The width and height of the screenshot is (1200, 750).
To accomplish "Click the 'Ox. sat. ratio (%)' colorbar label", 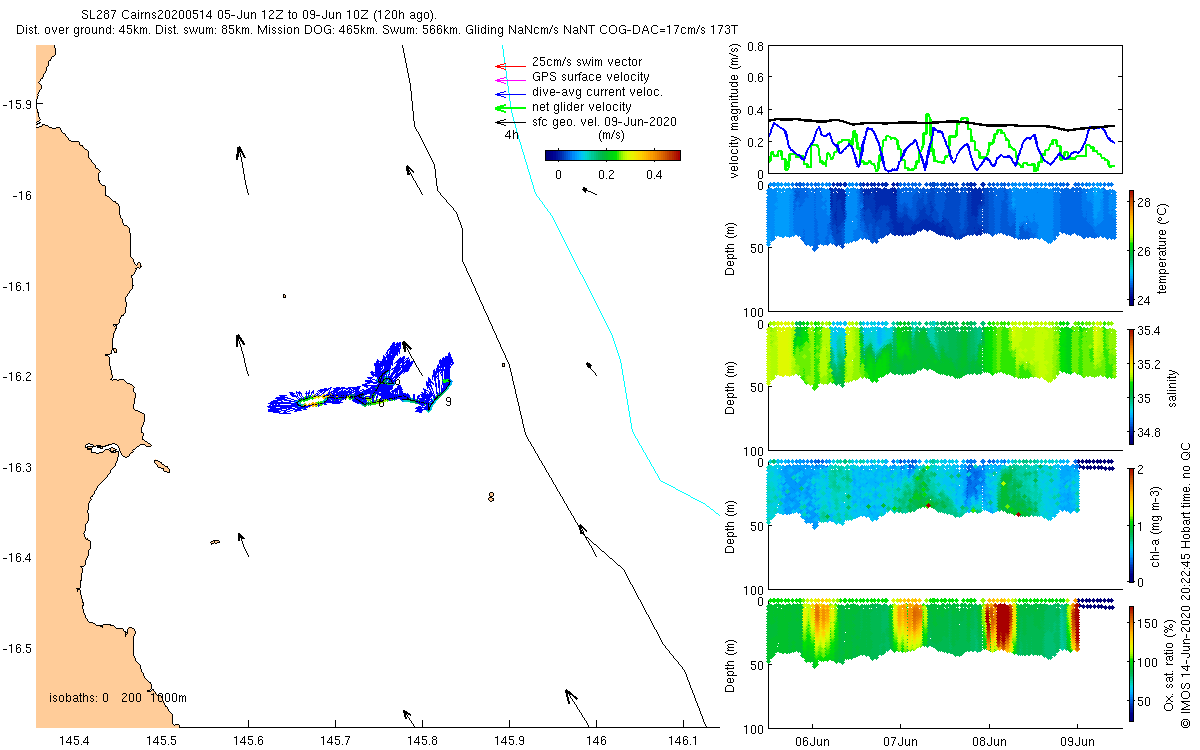I will tap(1170, 664).
